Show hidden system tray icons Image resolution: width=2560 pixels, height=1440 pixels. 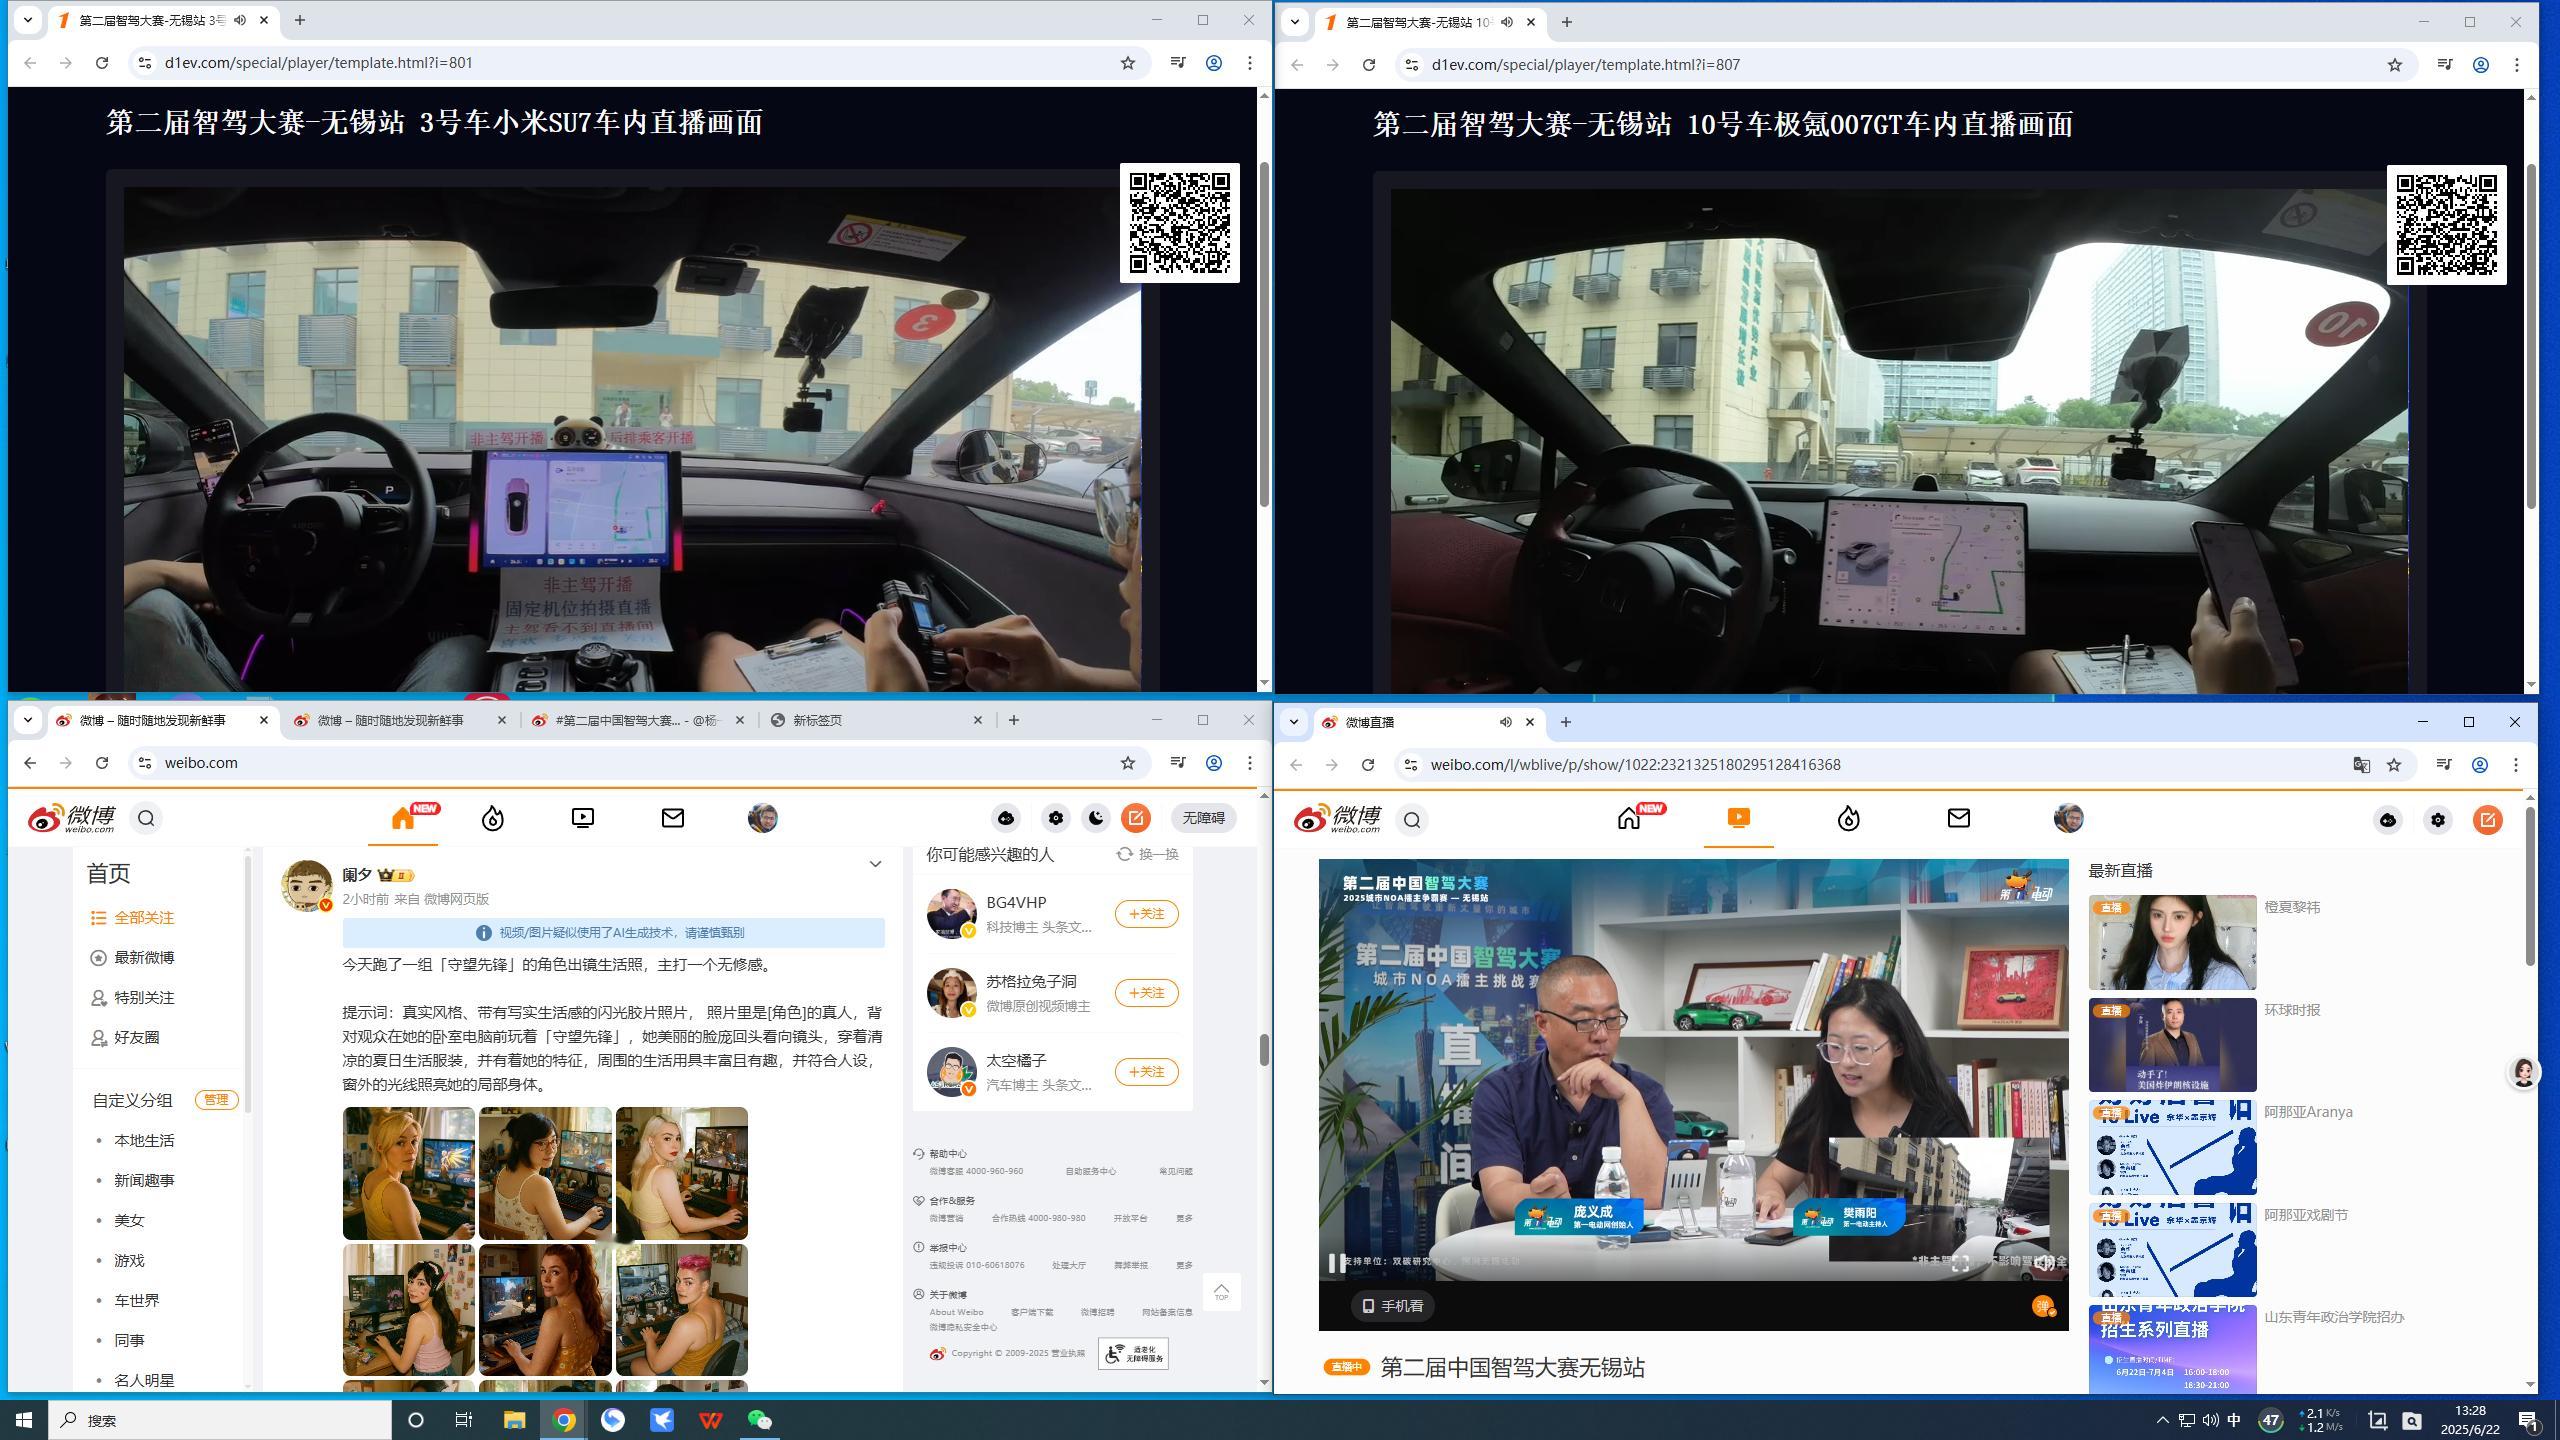[x=2161, y=1420]
